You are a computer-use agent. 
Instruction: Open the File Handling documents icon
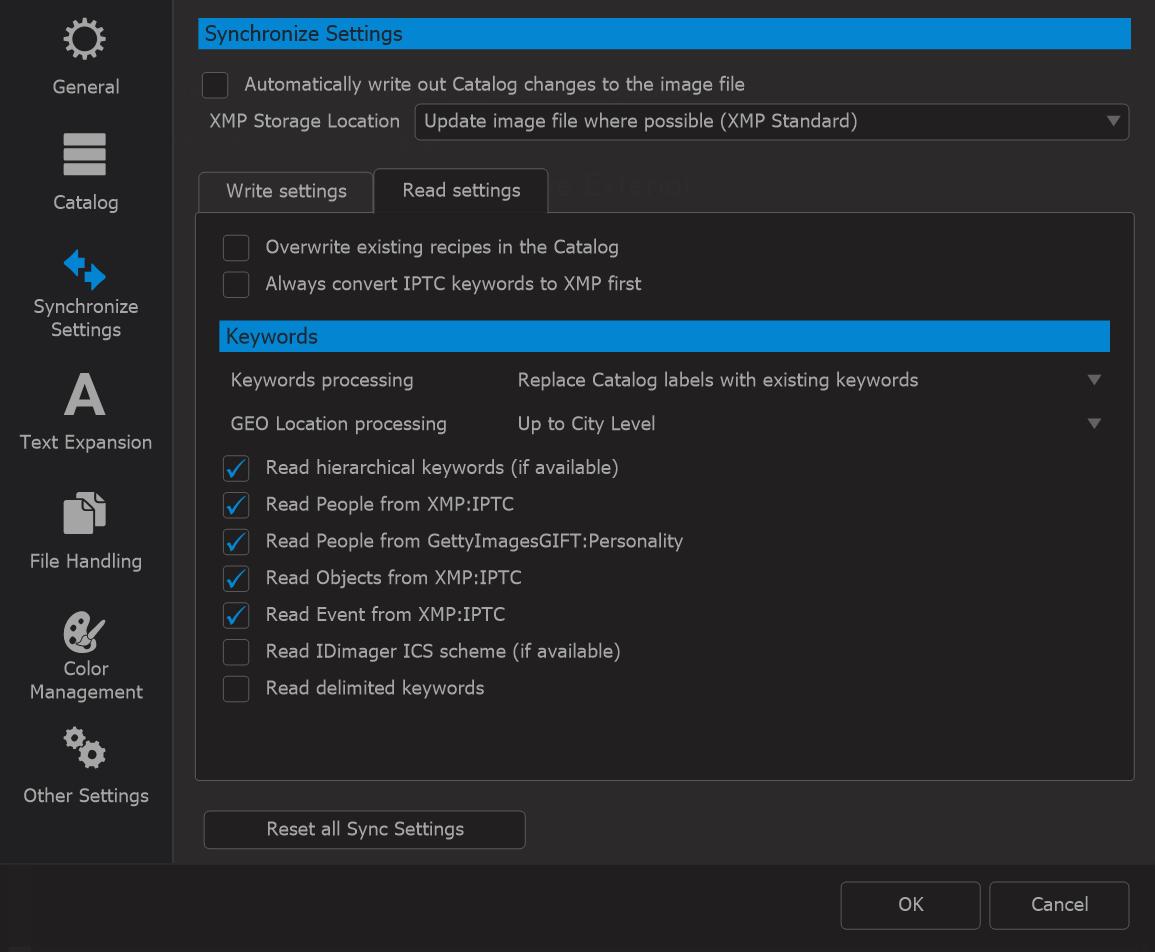pos(85,513)
